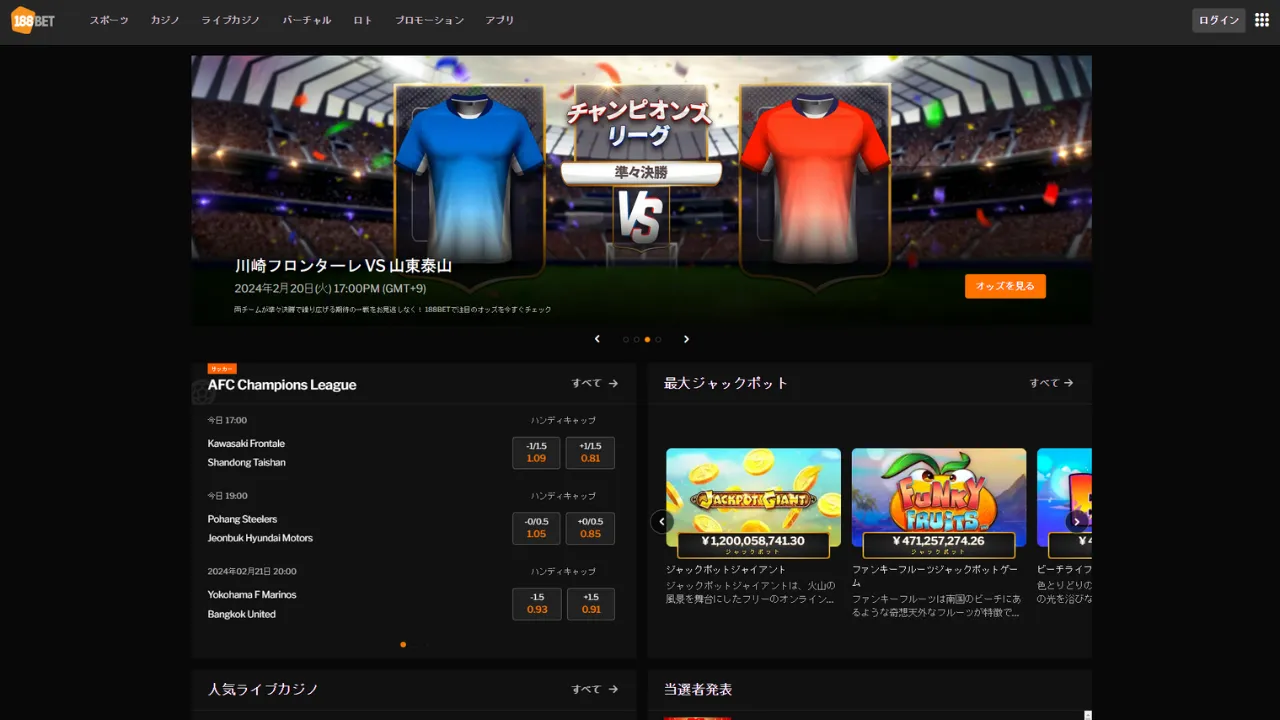Go to previous banner slide arrow
This screenshot has height=720, width=1280.
pos(597,339)
